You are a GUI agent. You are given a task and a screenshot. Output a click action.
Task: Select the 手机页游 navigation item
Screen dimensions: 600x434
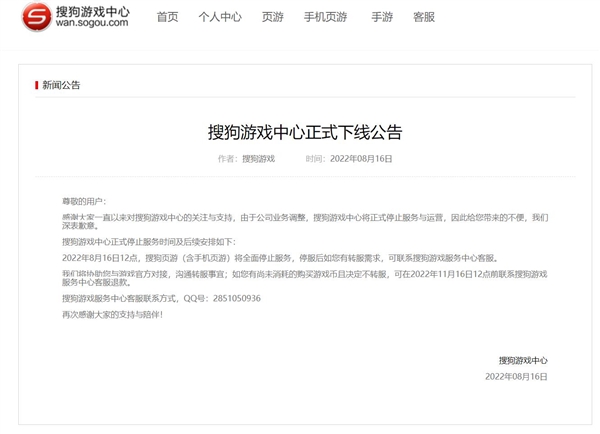(x=325, y=17)
